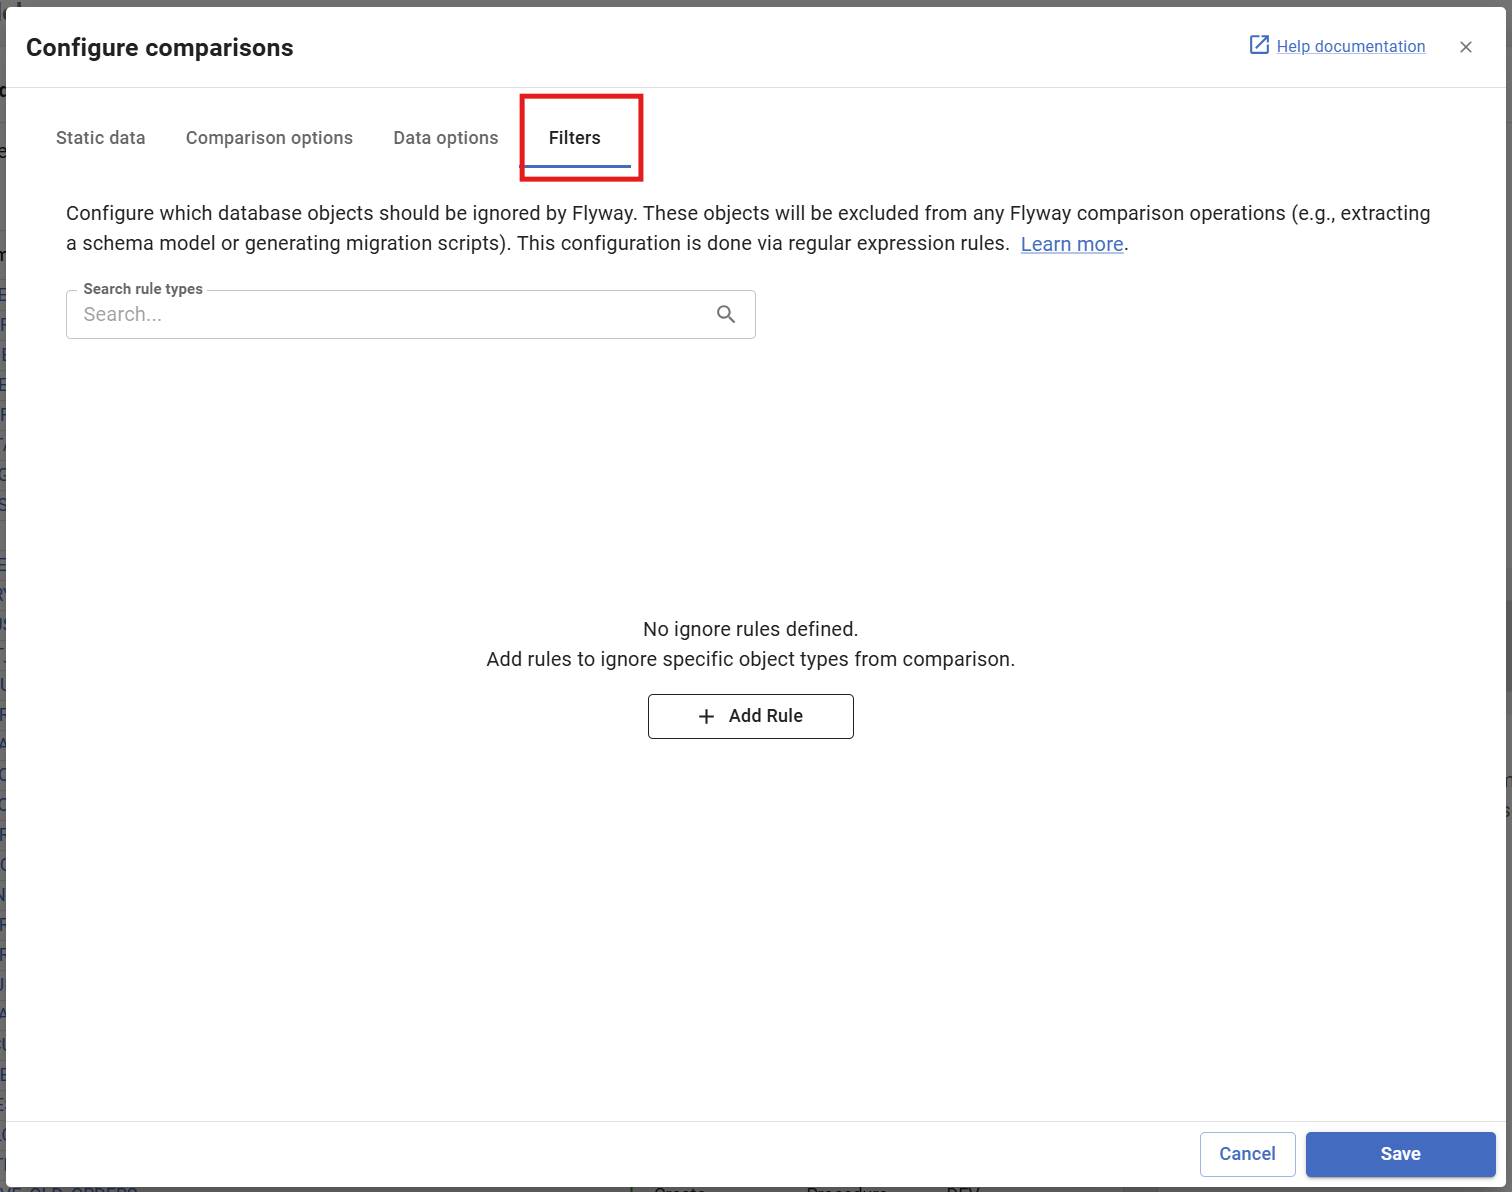Screen dimensions: 1512x1192
Task: Cancel the comparison configuration changes
Action: point(1247,1154)
